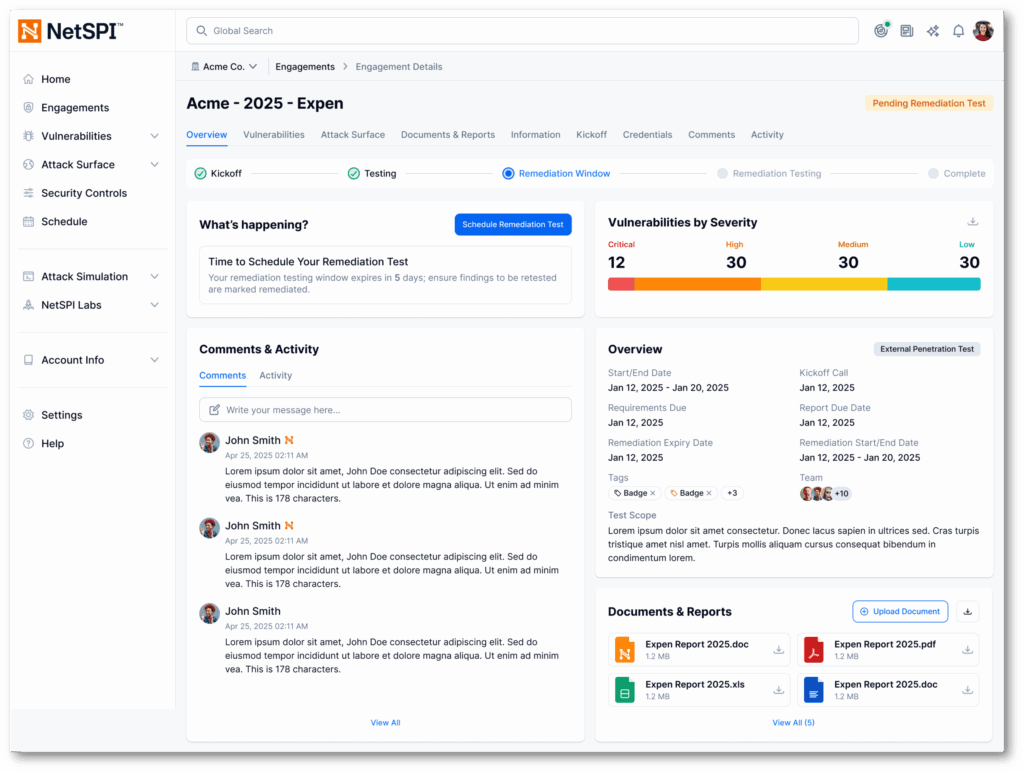The width and height of the screenshot is (1024, 772).
Task: Click the NetSPI Labs flask icon
Action: (x=28, y=305)
